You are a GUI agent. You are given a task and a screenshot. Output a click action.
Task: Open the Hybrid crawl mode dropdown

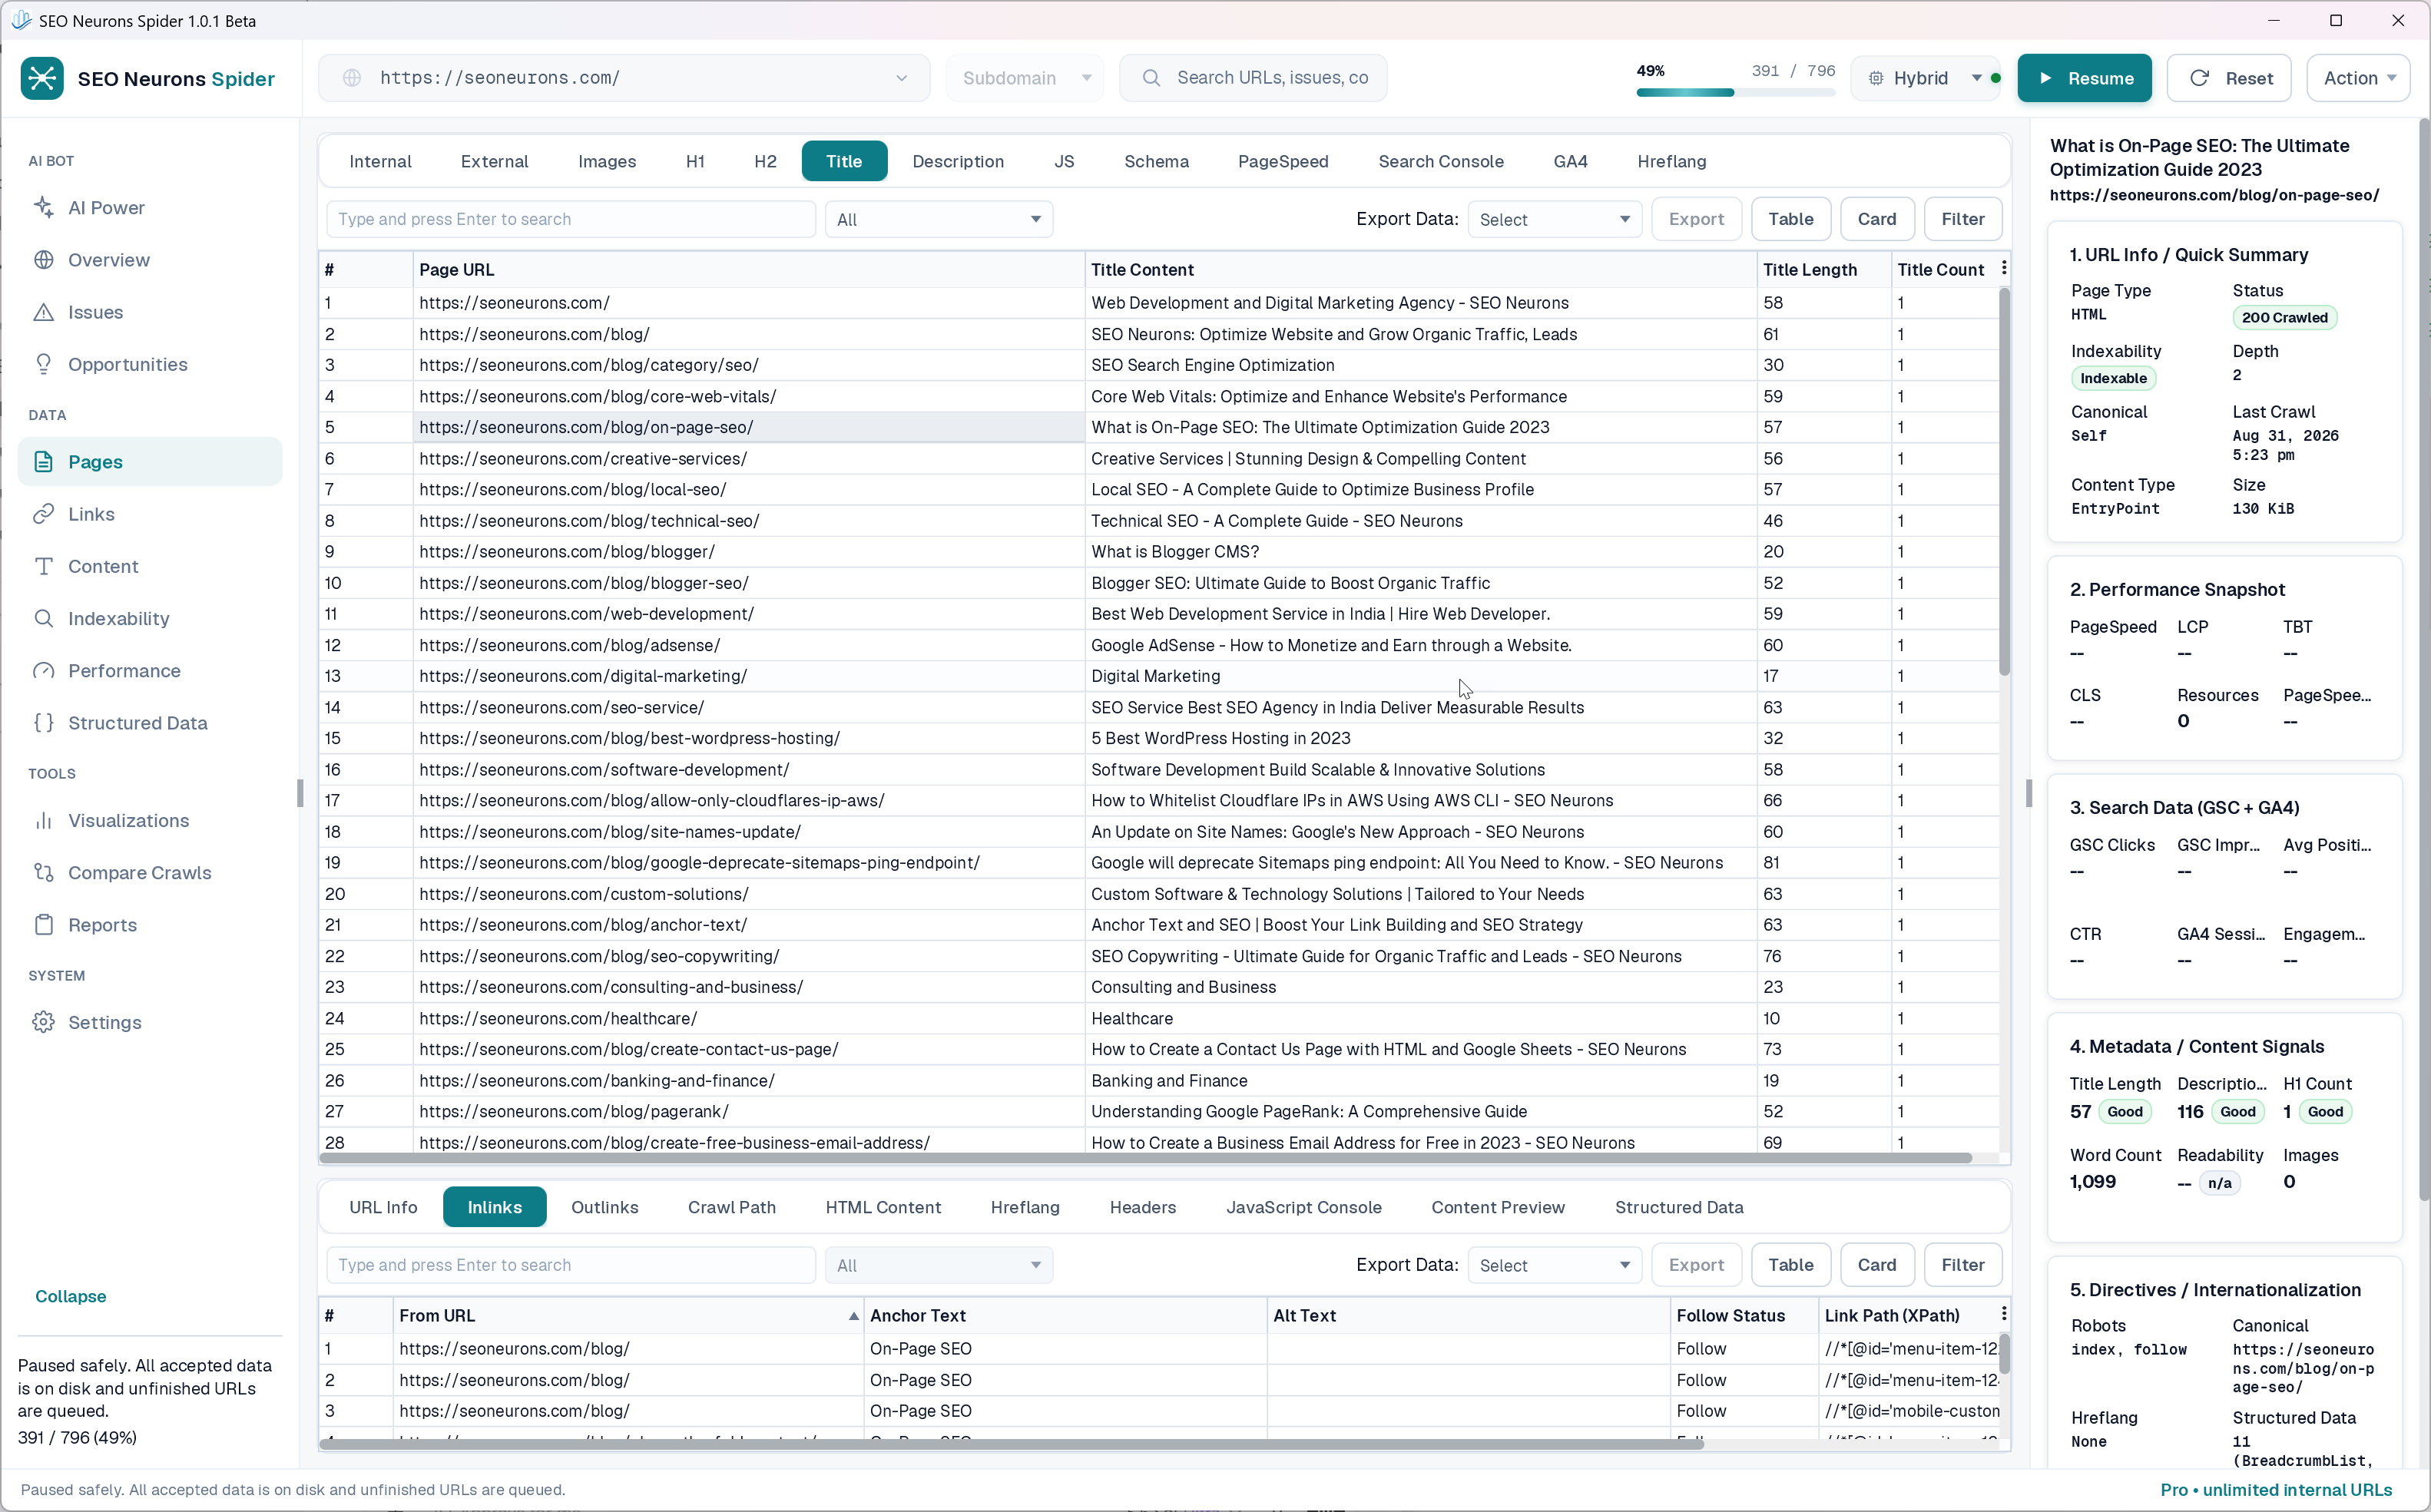tap(1925, 78)
